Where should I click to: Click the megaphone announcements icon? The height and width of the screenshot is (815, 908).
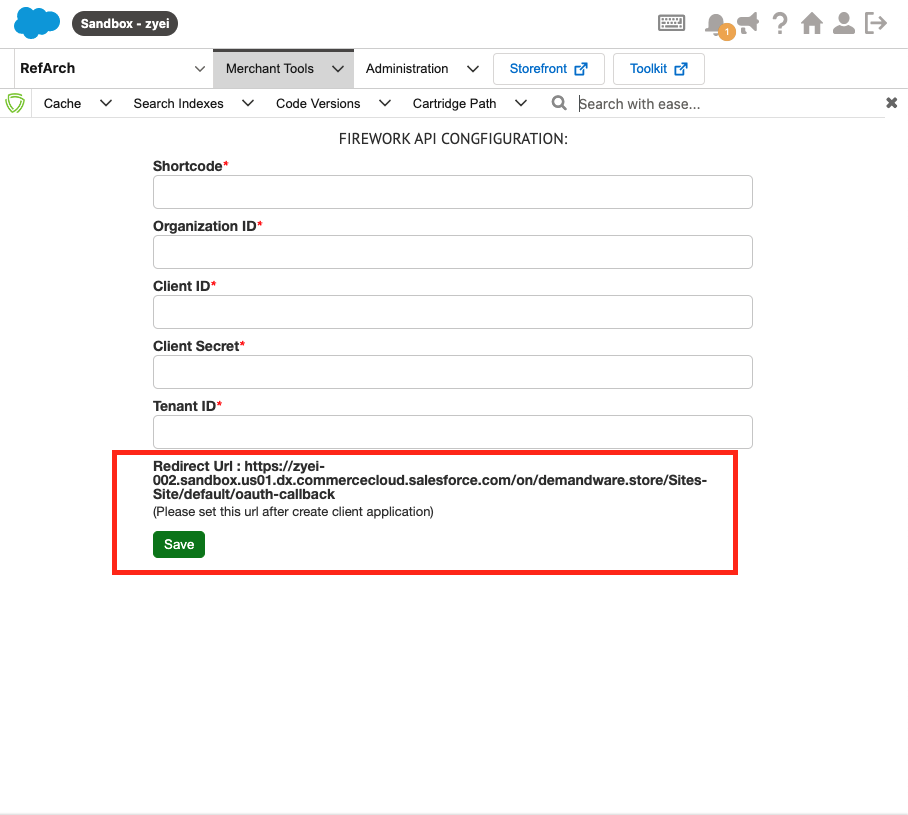coord(747,23)
